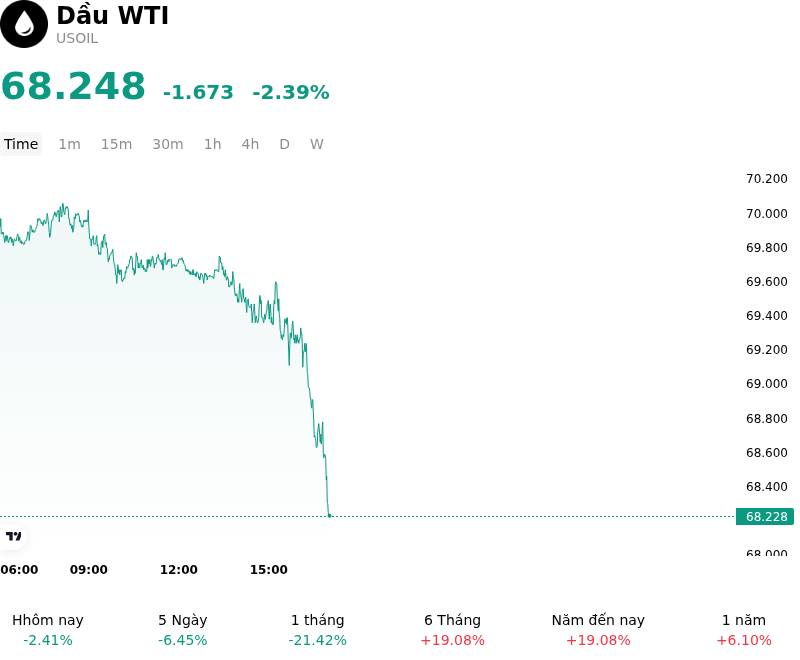
Task: Switch chart to 1m interval
Action: click(x=69, y=144)
